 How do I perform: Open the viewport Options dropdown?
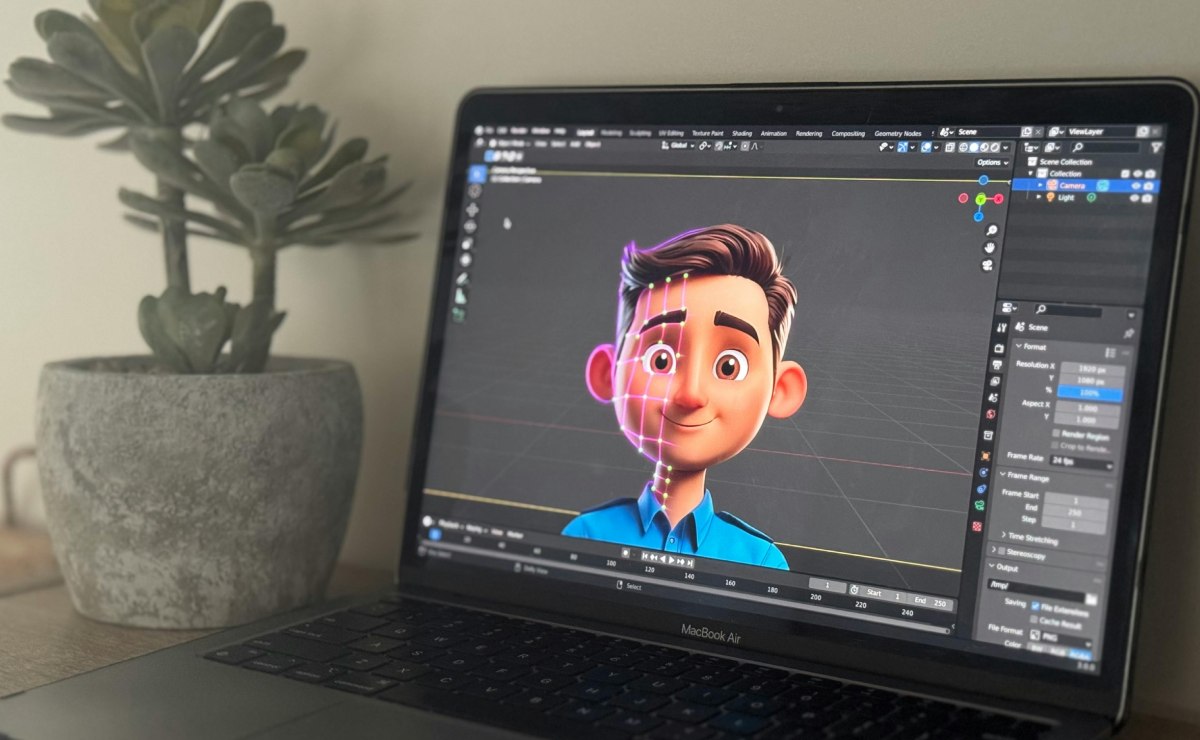(990, 162)
